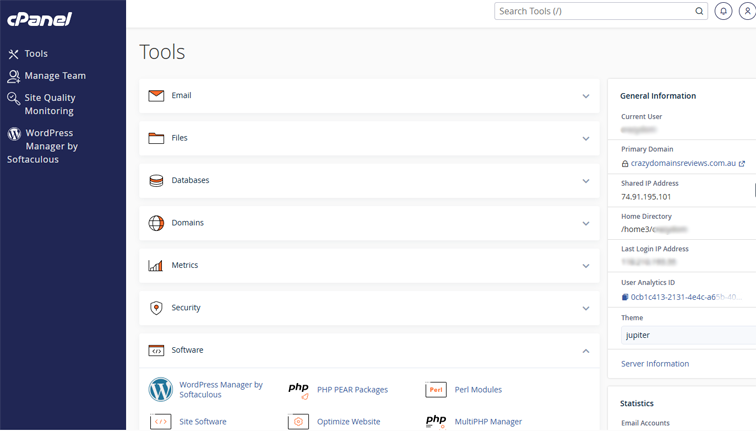Click the large WordPress Manager logo icon
The width and height of the screenshot is (756, 431).
point(161,390)
